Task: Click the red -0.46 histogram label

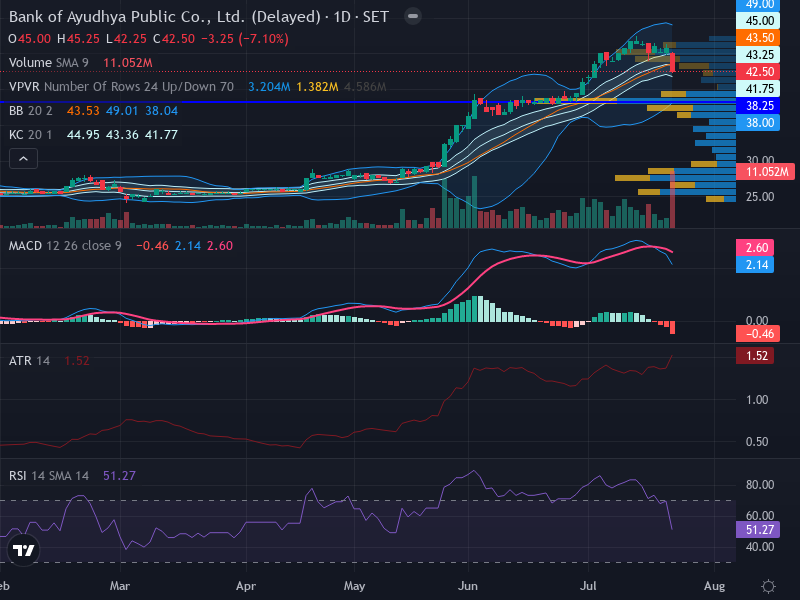Action: 758,334
